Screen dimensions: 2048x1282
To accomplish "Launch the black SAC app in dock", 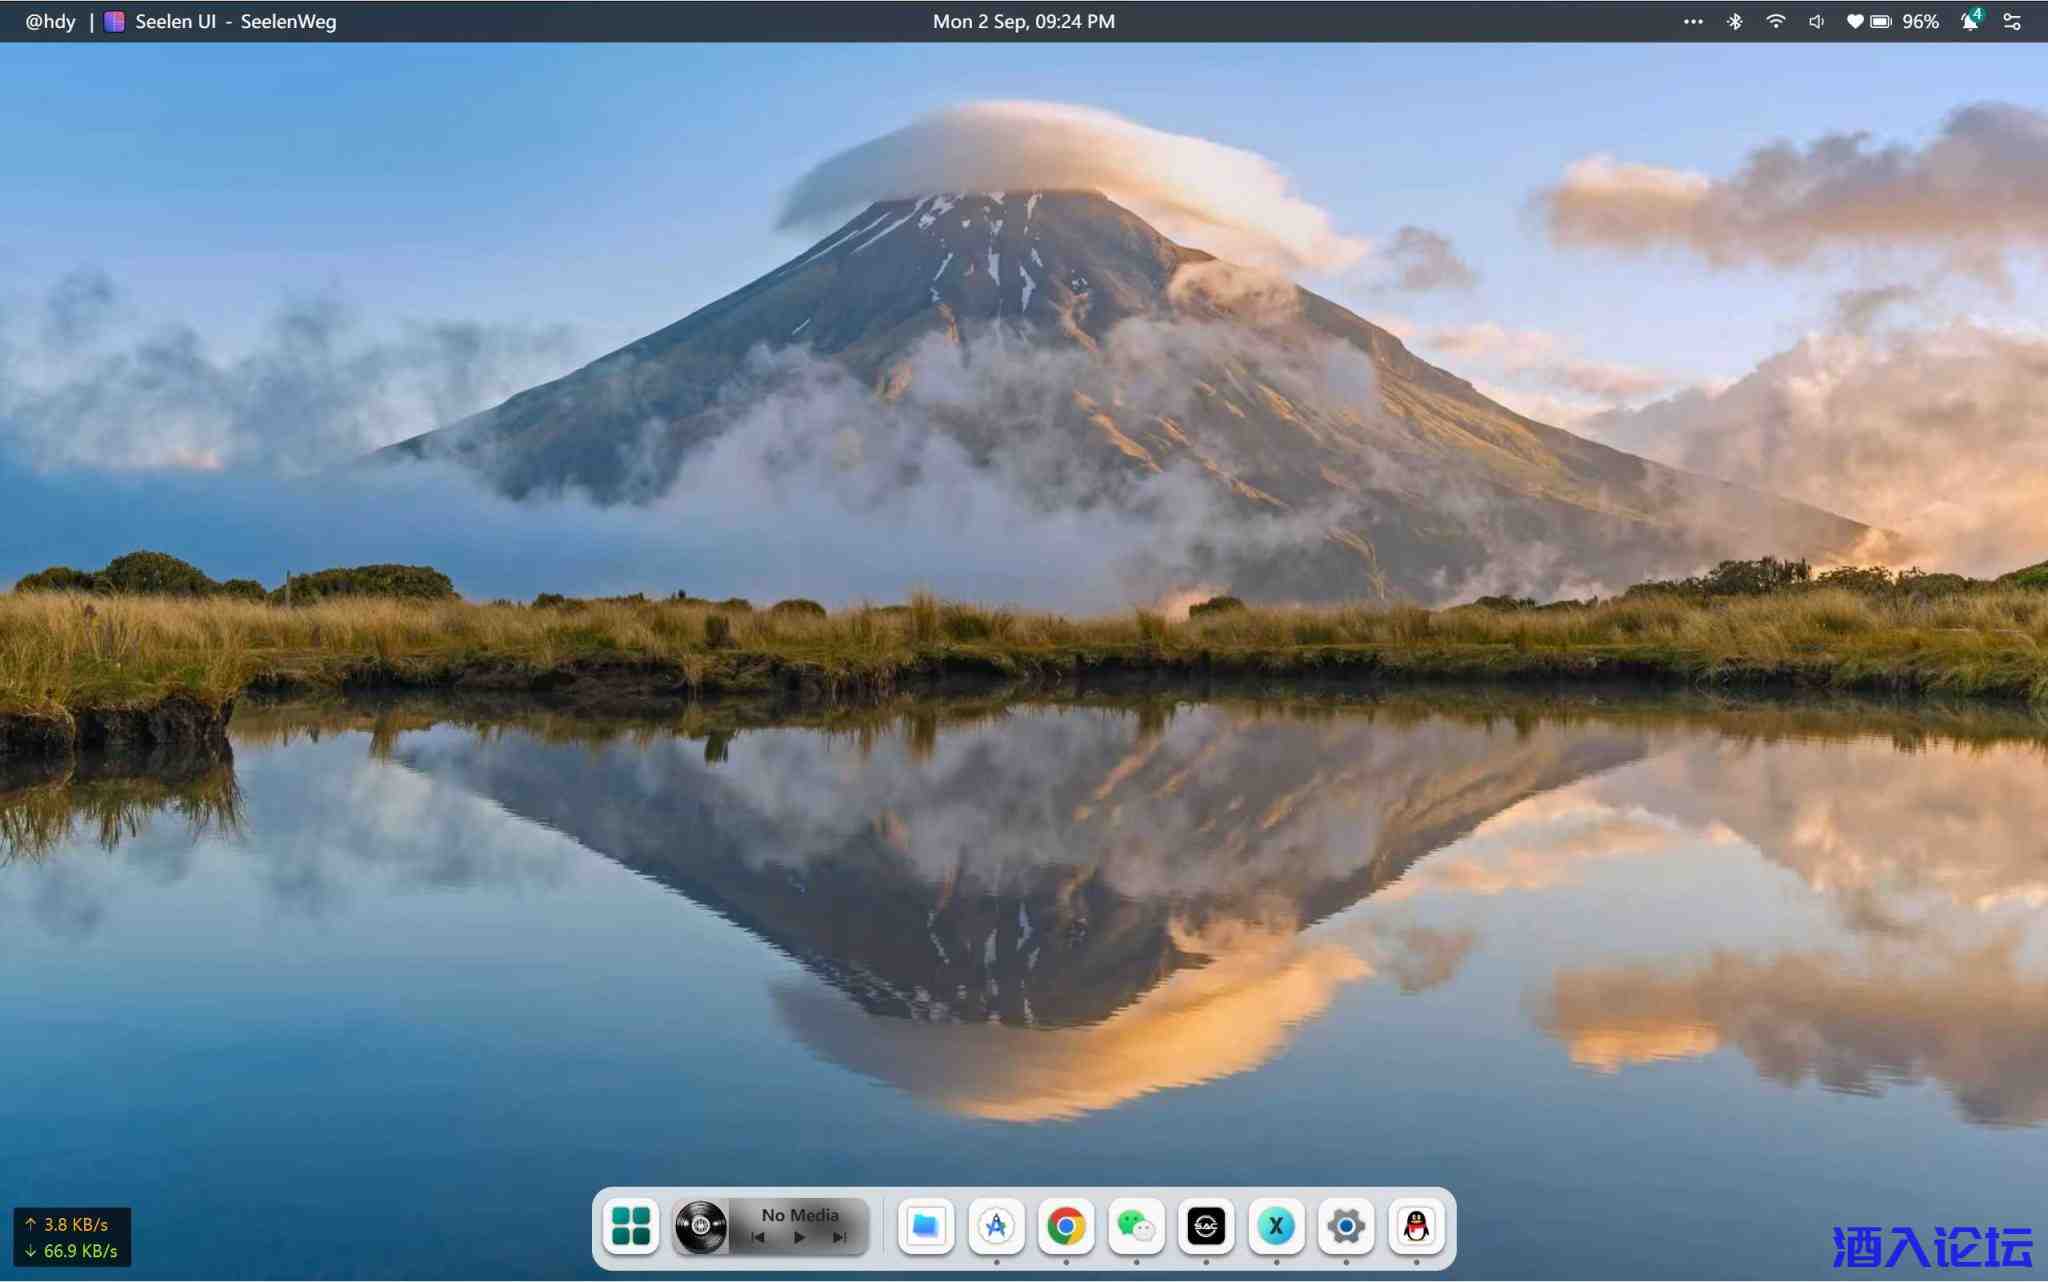I will (x=1206, y=1226).
